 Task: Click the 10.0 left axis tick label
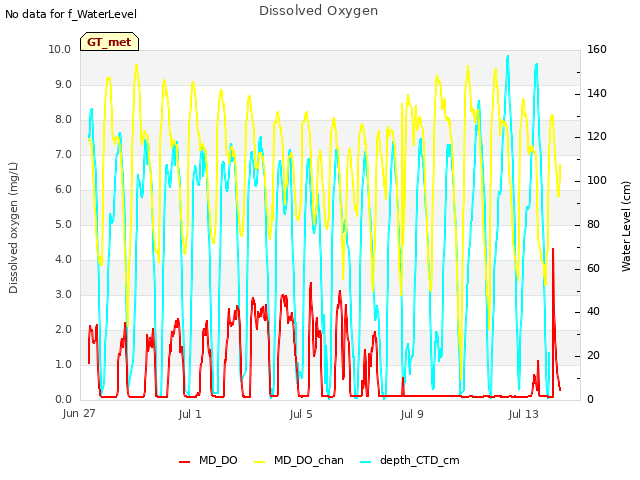click(x=60, y=49)
